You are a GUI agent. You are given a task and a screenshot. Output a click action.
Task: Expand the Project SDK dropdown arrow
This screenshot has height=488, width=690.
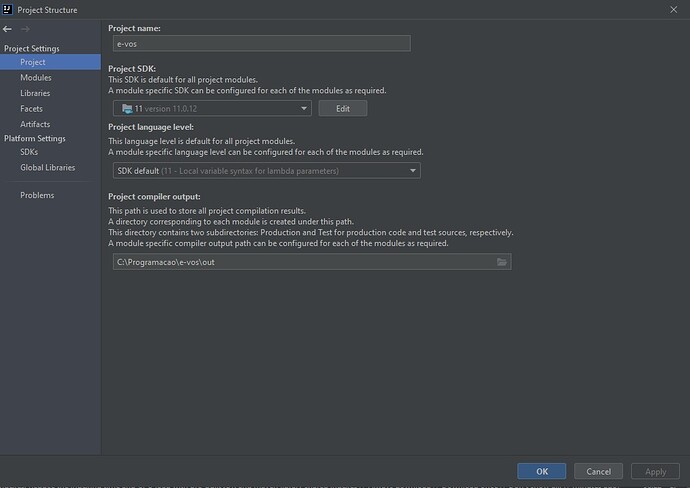point(304,108)
